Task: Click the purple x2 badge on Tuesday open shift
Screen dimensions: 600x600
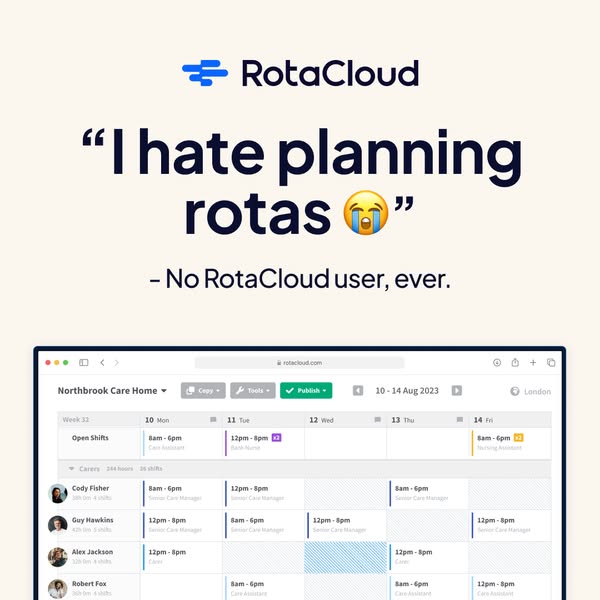Action: [276, 437]
